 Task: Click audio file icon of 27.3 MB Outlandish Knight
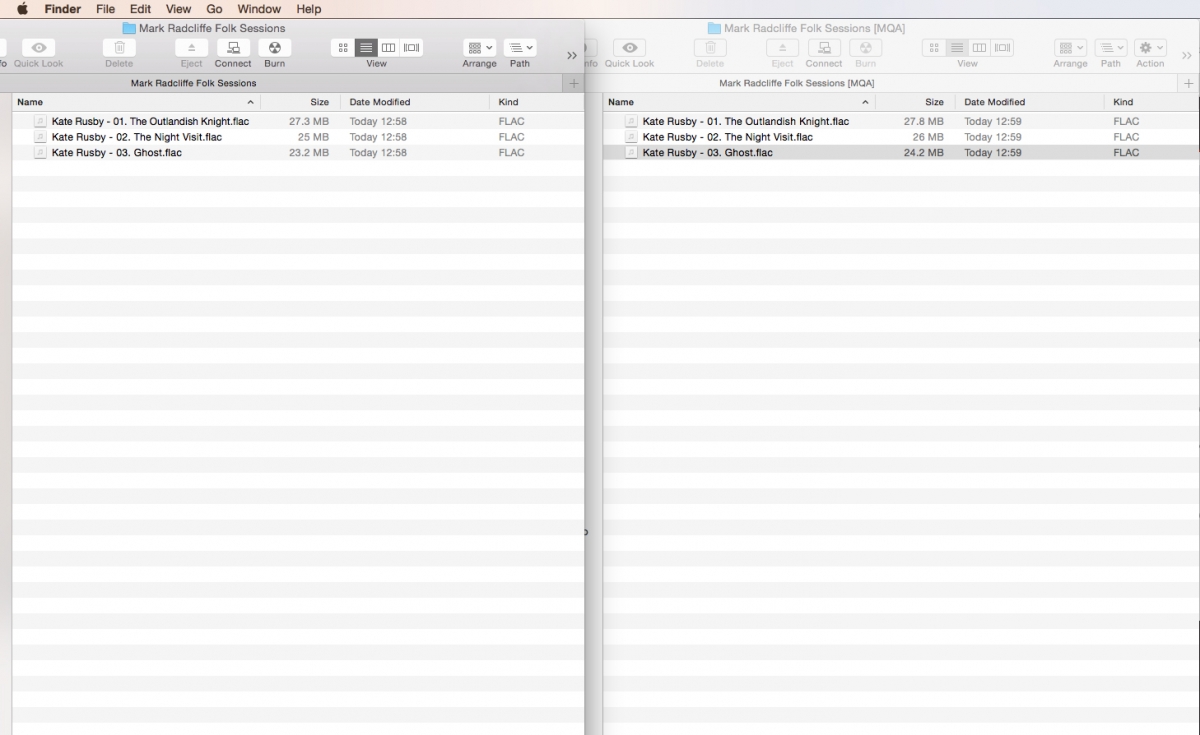[x=40, y=121]
